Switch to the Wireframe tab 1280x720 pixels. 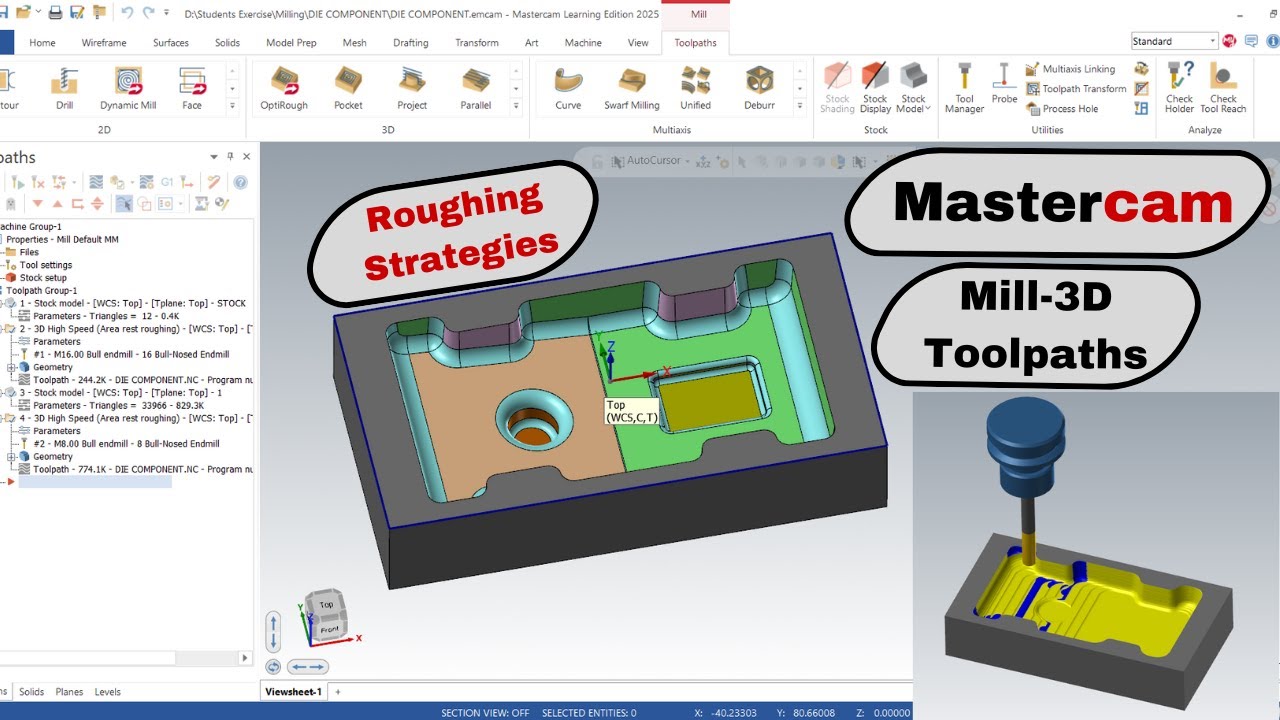104,43
